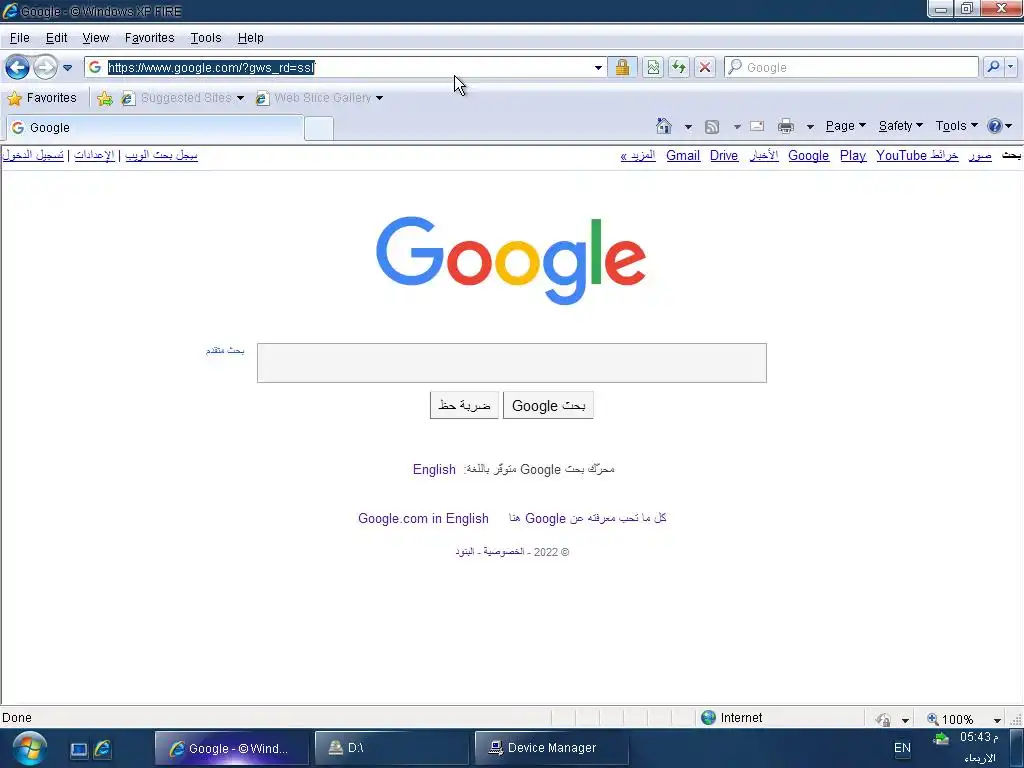Click the Google link in top bar
Screen dimensions: 1024x768
click(808, 155)
